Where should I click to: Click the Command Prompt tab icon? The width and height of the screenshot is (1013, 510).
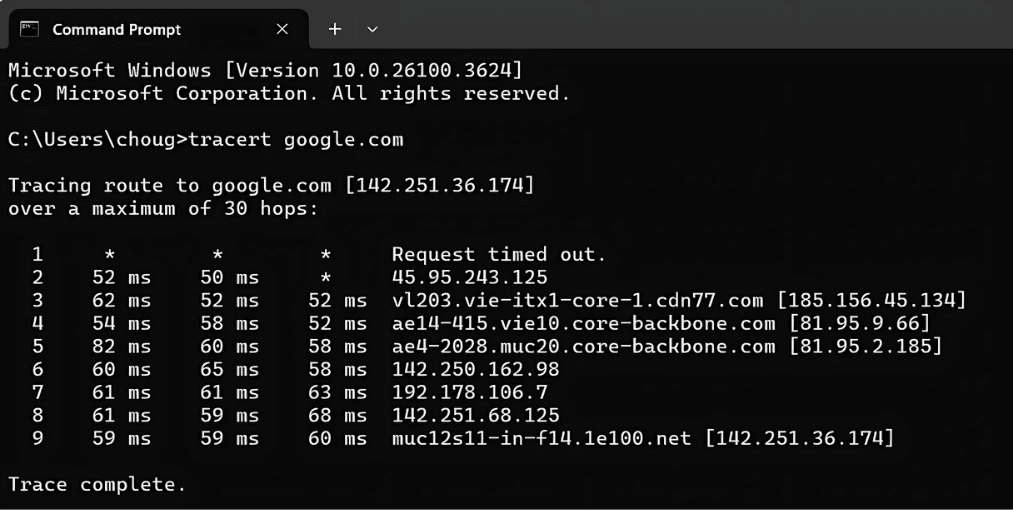[30, 29]
